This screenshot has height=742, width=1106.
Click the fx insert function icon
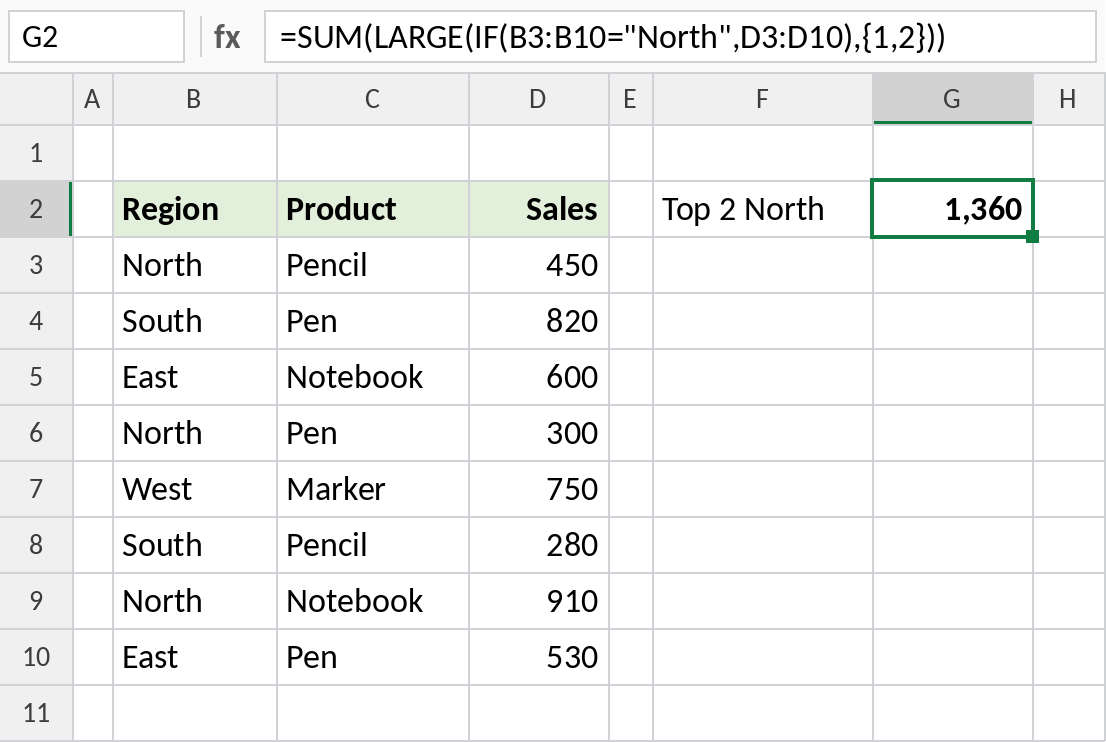coord(227,37)
